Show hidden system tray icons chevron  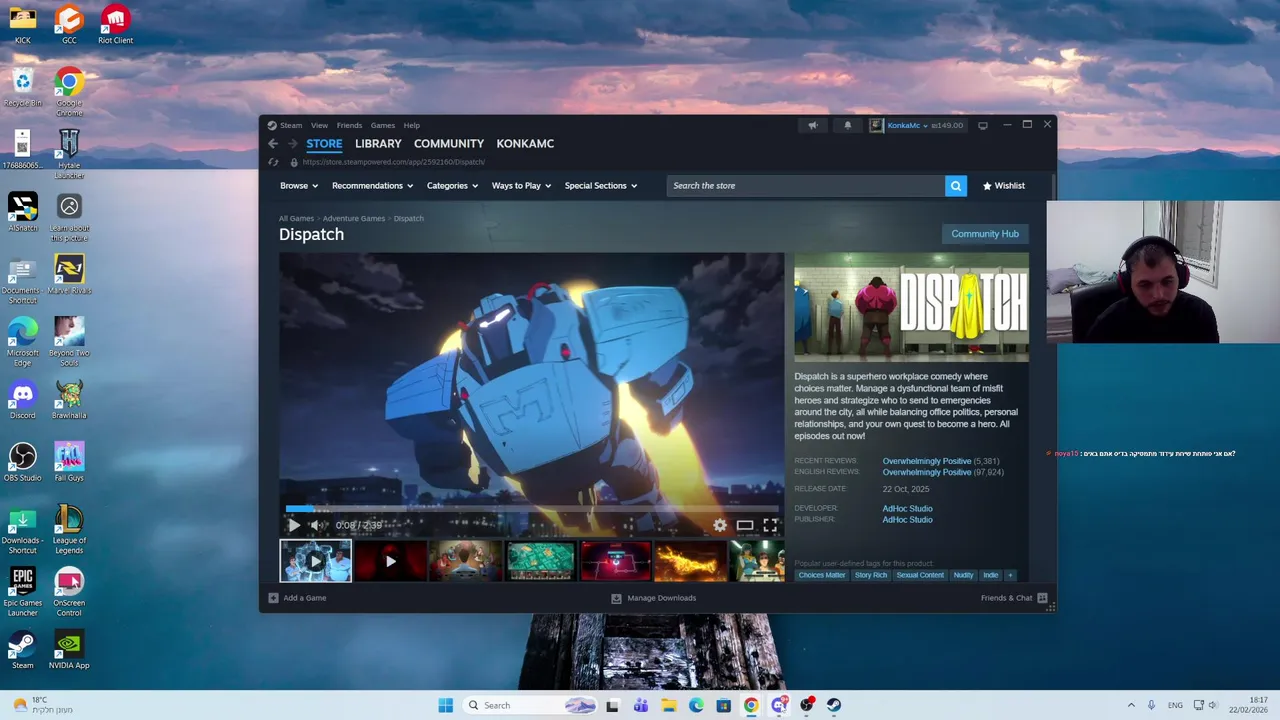(x=1131, y=705)
